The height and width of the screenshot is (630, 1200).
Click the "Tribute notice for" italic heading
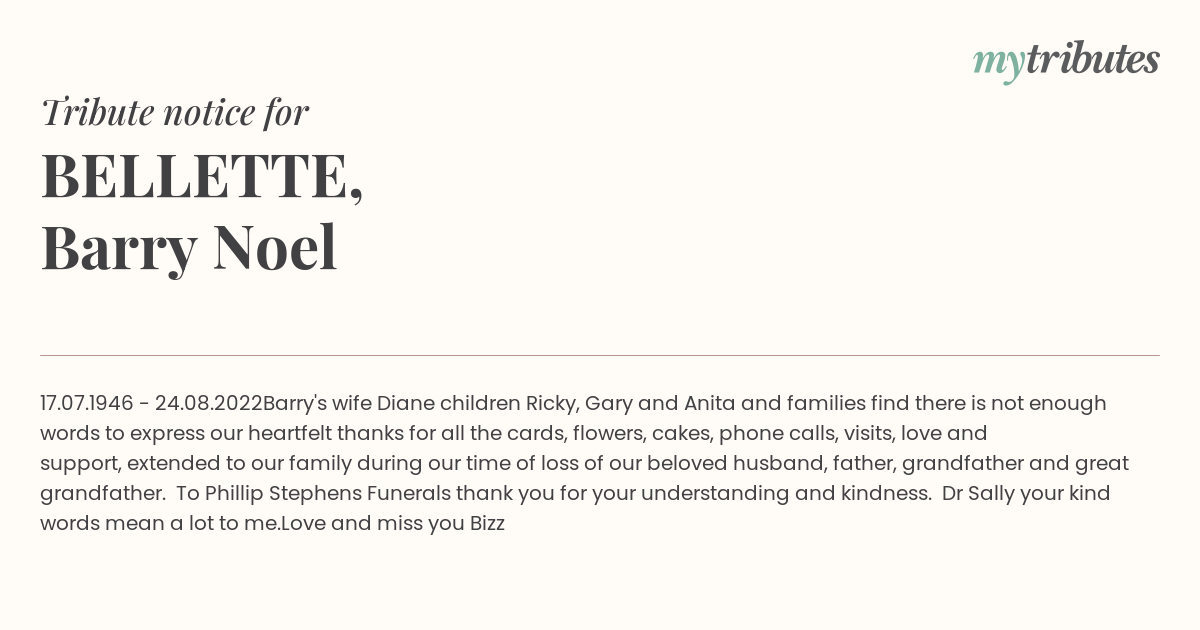pyautogui.click(x=175, y=112)
